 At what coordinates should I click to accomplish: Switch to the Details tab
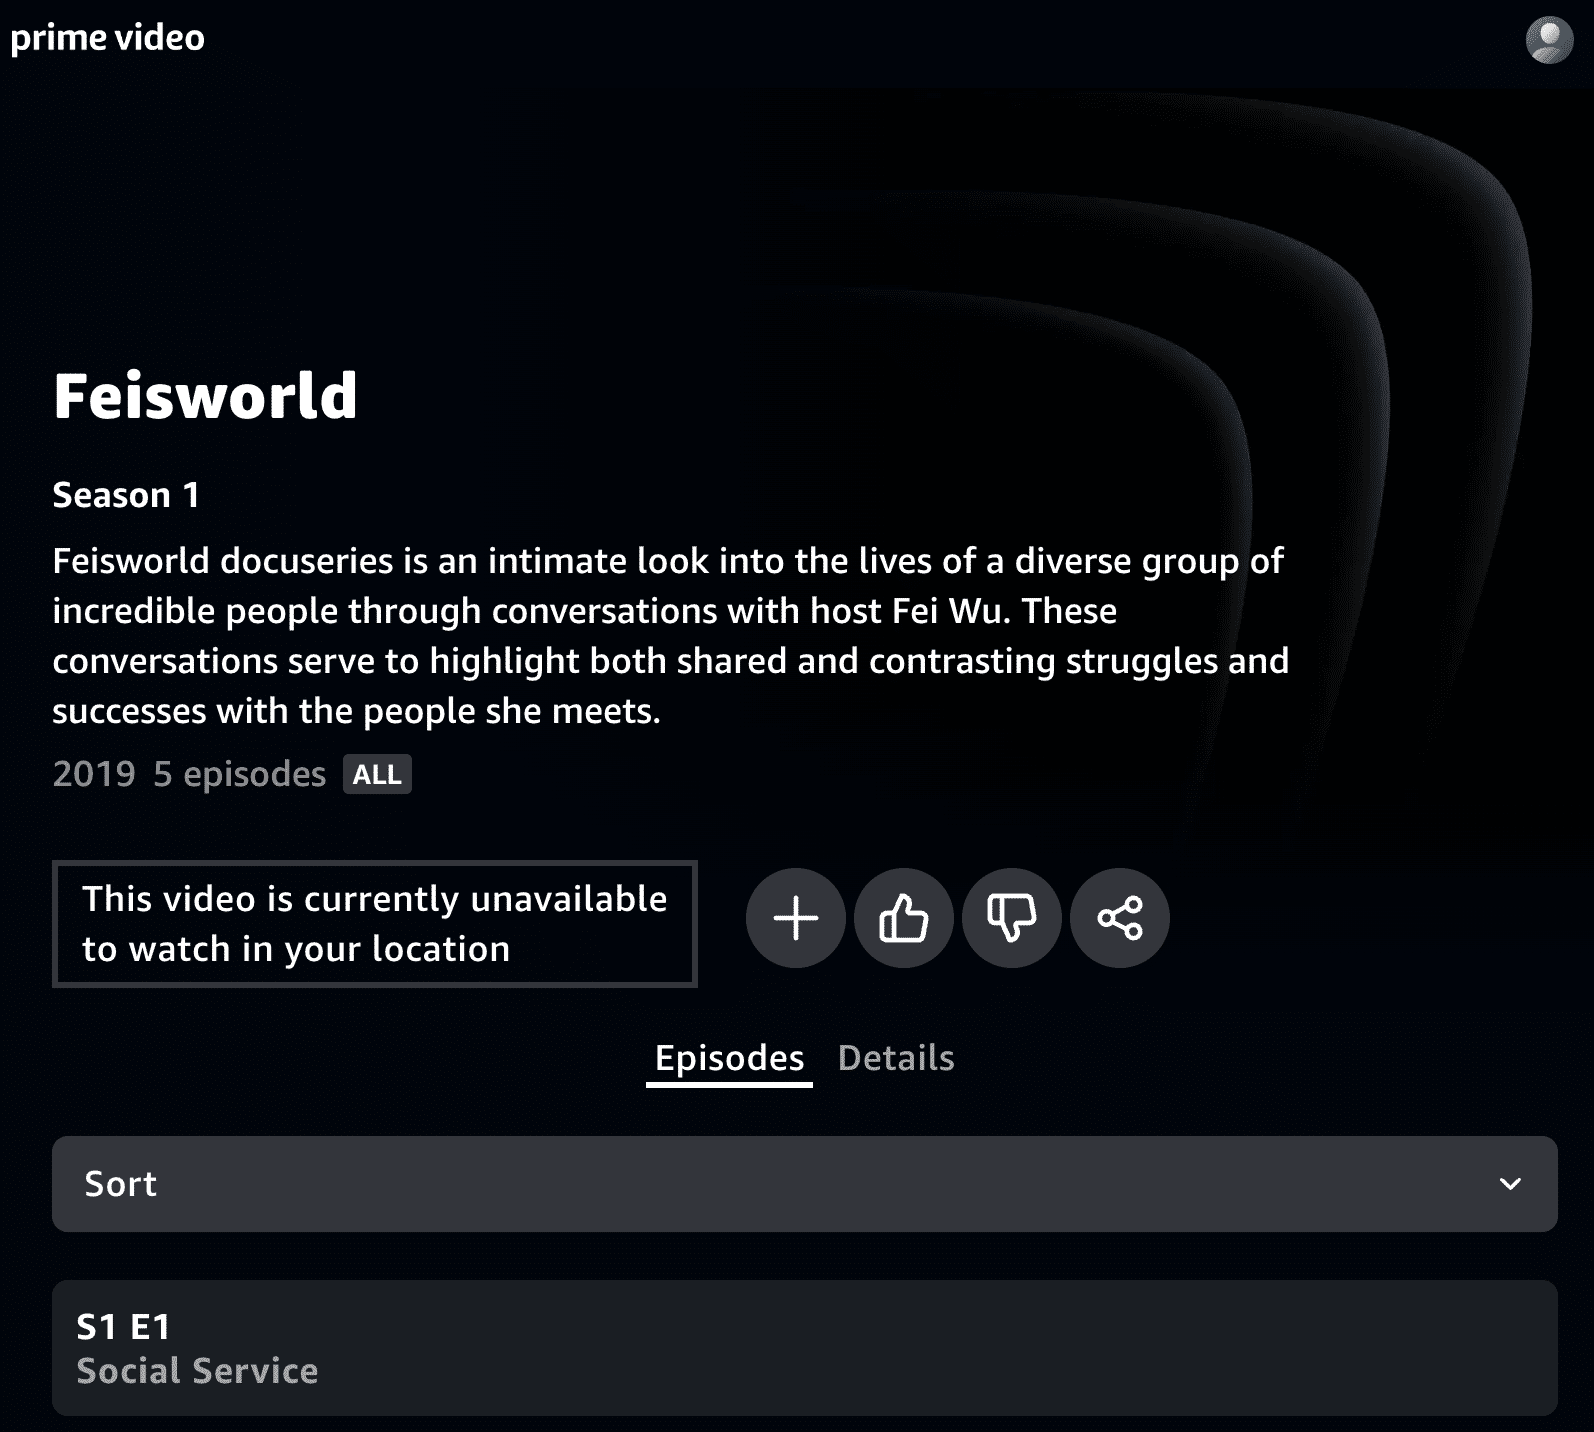point(896,1058)
